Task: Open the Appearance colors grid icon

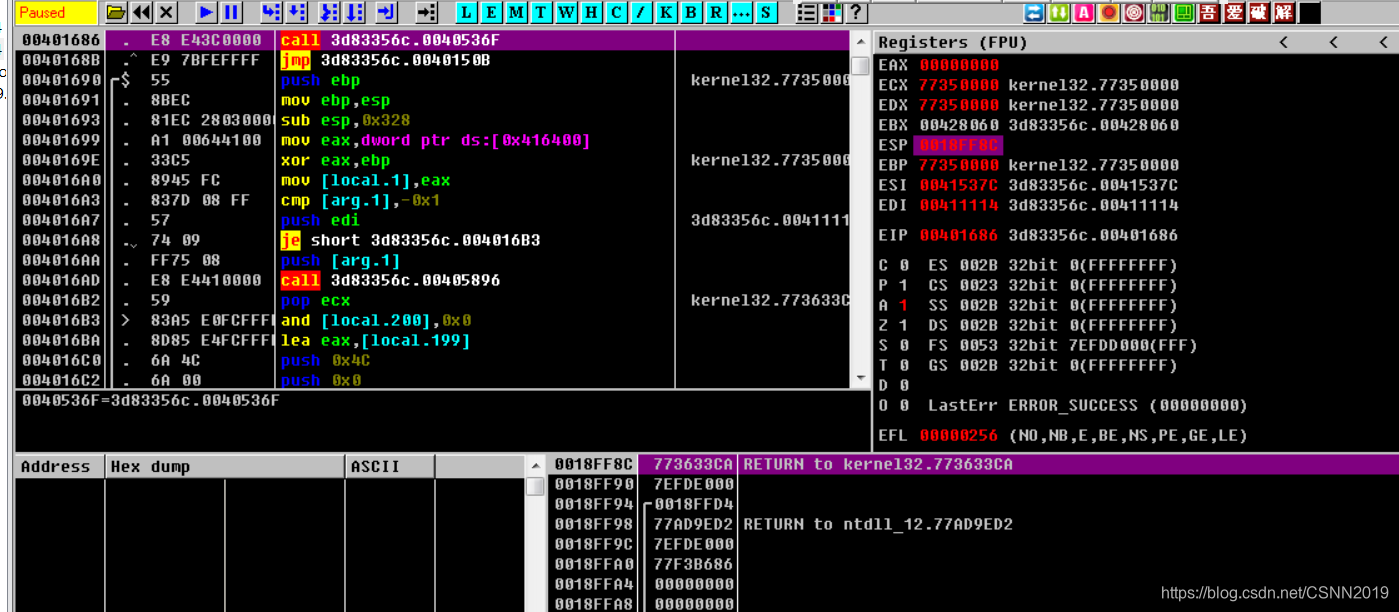Action: pyautogui.click(x=831, y=13)
